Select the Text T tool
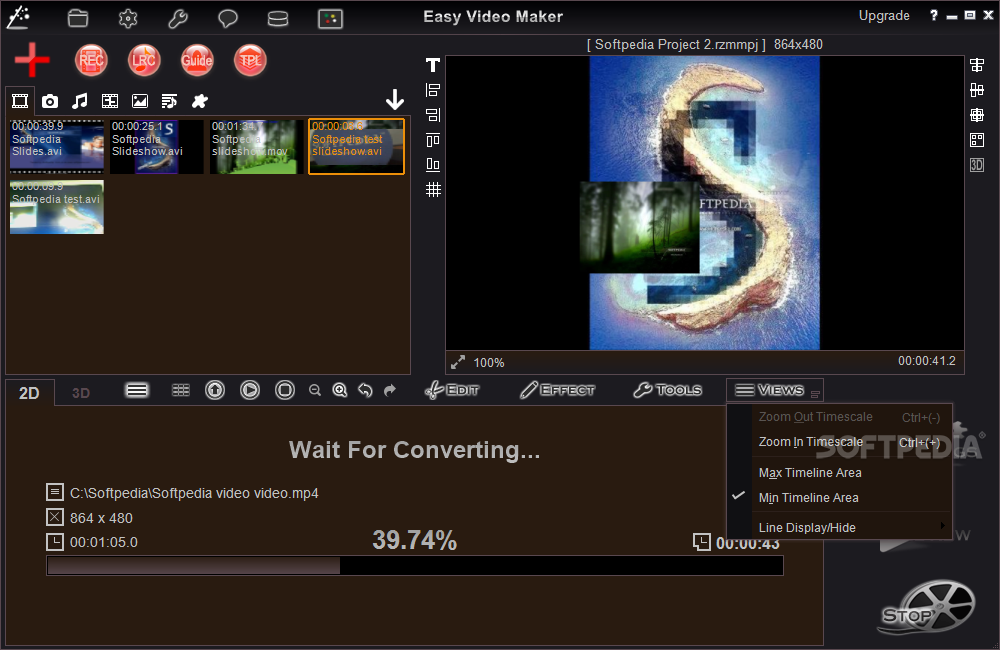This screenshot has height=650, width=1000. tap(433, 65)
